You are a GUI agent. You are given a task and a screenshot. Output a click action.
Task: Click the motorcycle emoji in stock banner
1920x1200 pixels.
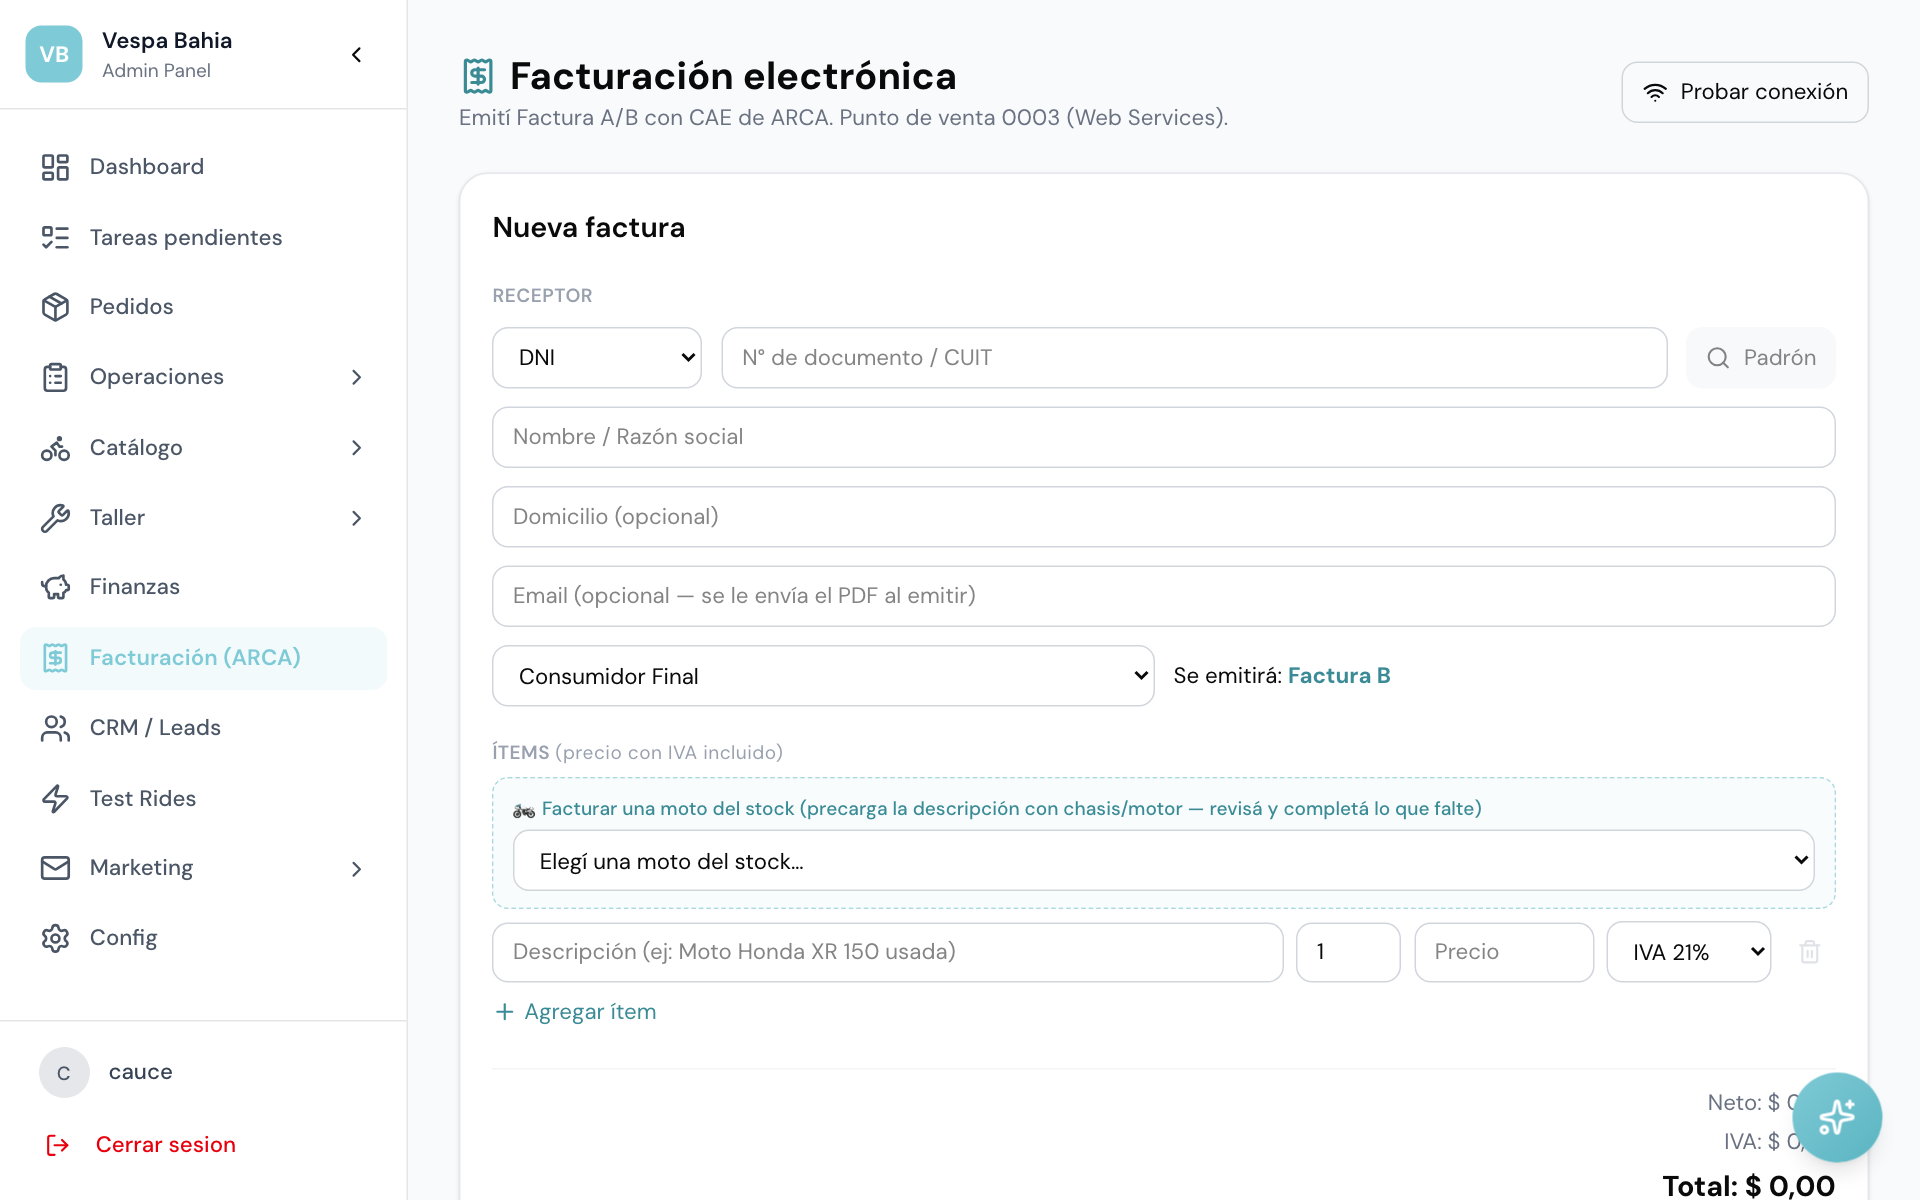(524, 810)
